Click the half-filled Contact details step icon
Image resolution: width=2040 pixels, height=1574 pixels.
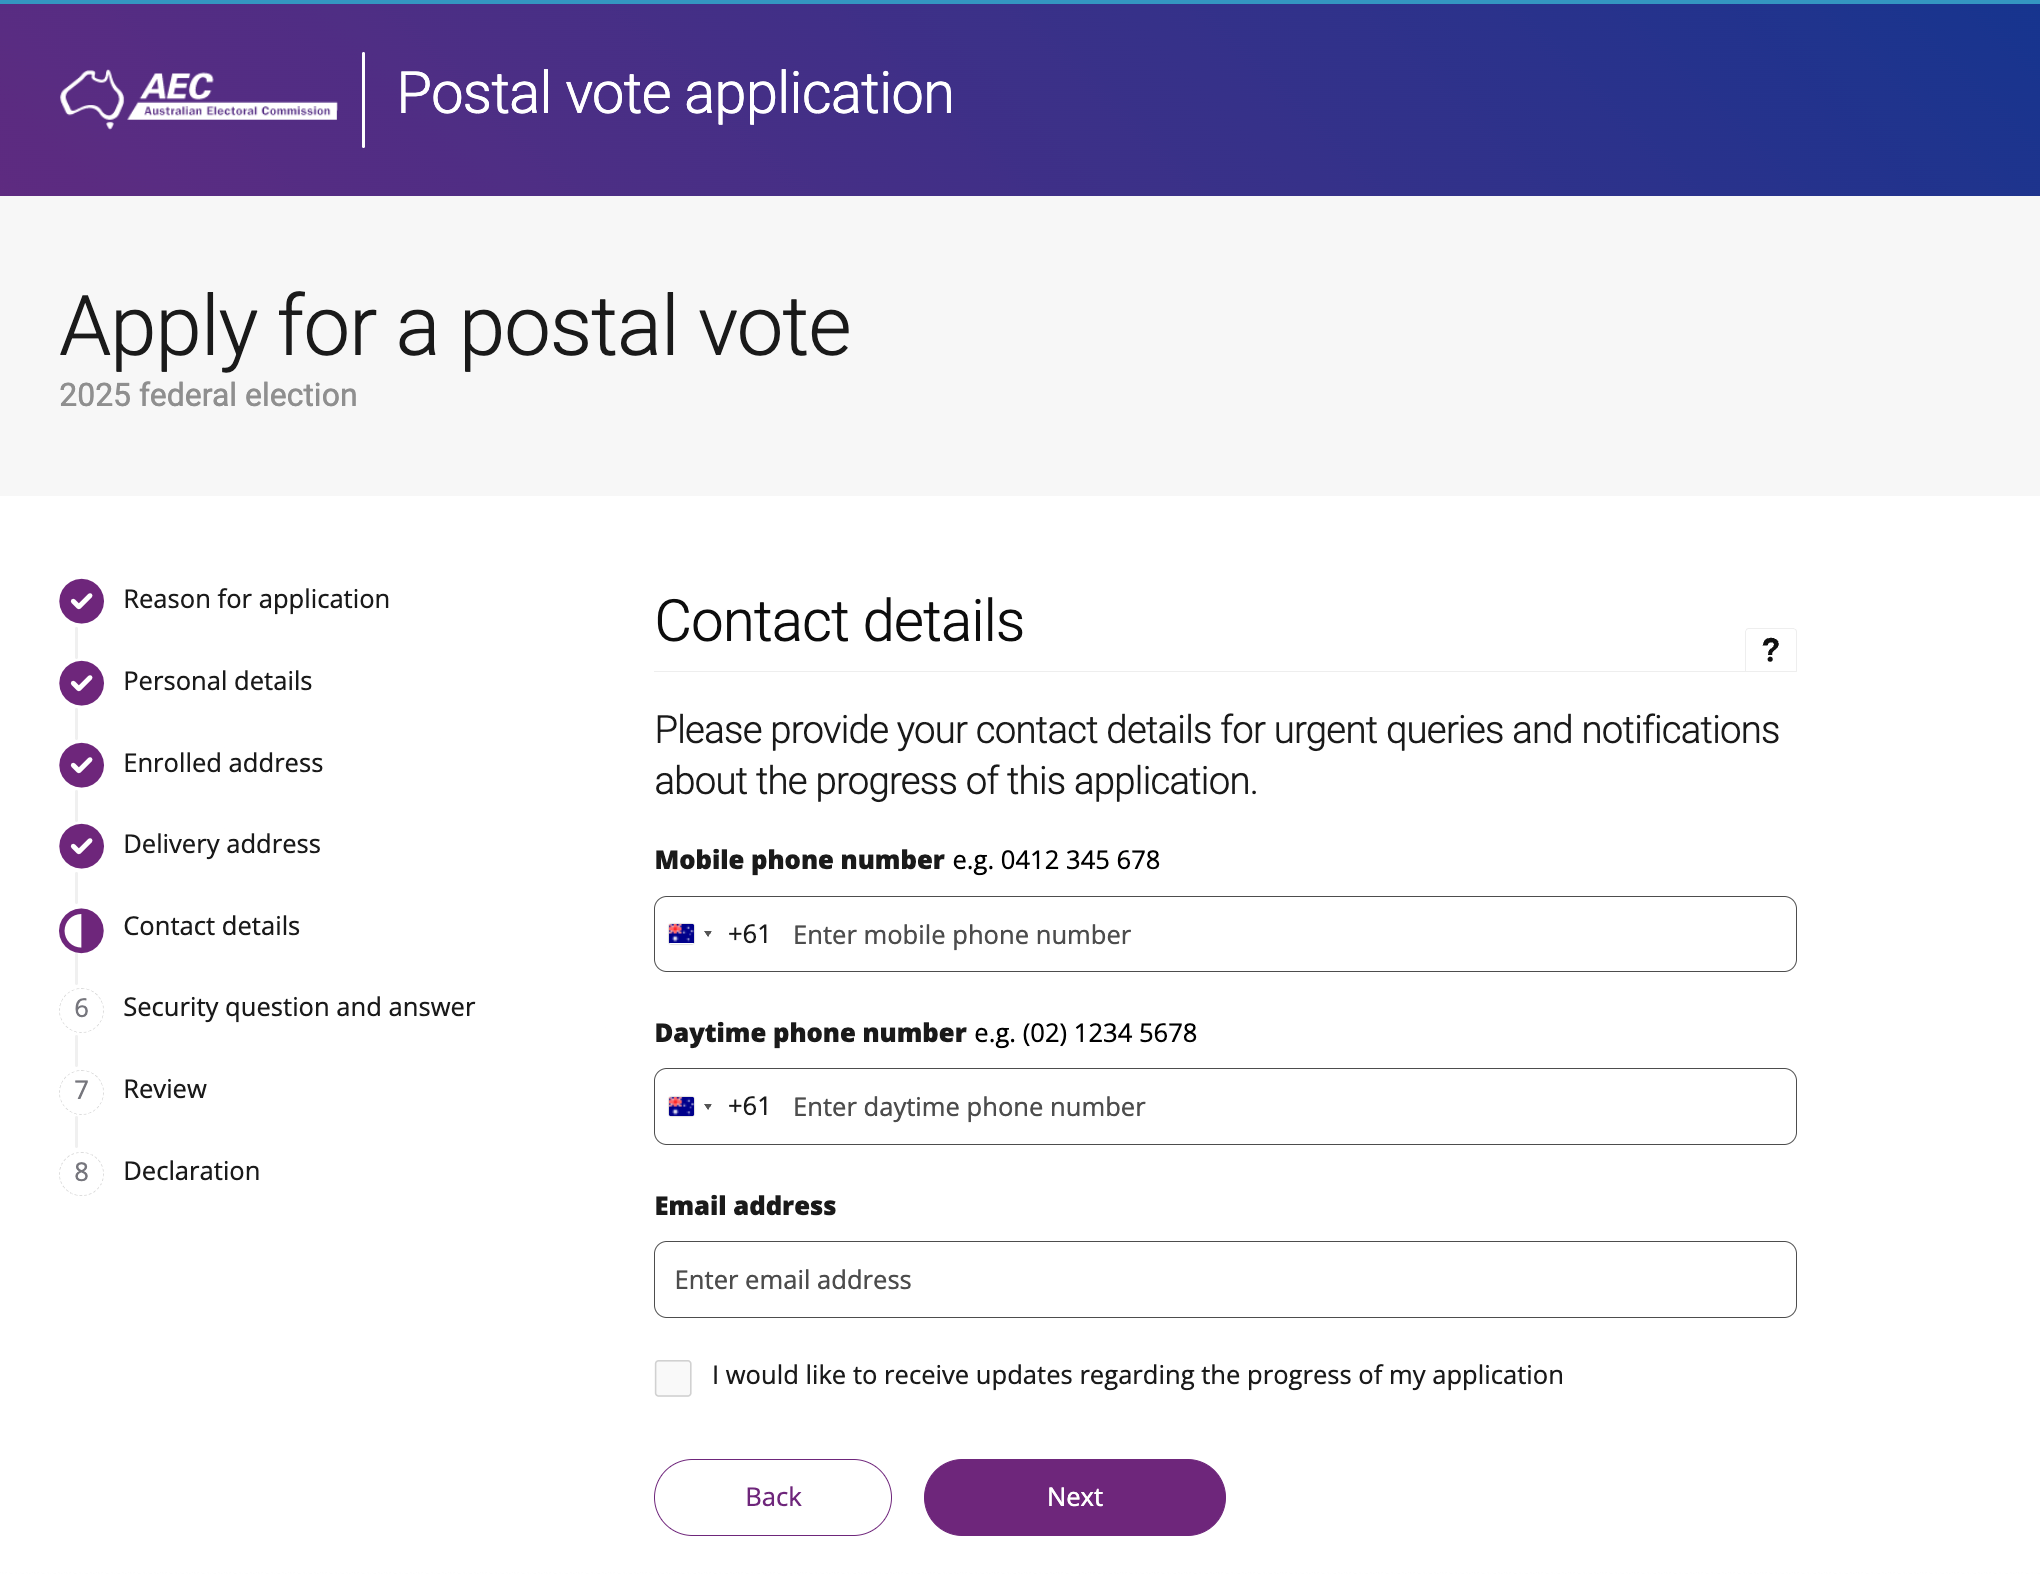click(82, 930)
